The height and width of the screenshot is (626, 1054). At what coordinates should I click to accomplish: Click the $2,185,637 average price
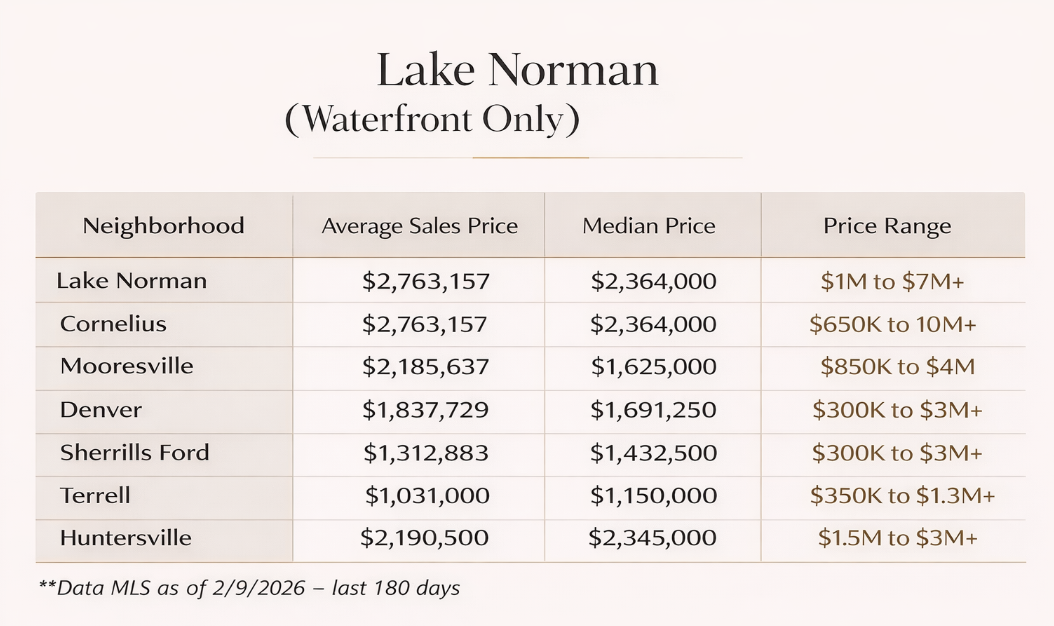425,367
